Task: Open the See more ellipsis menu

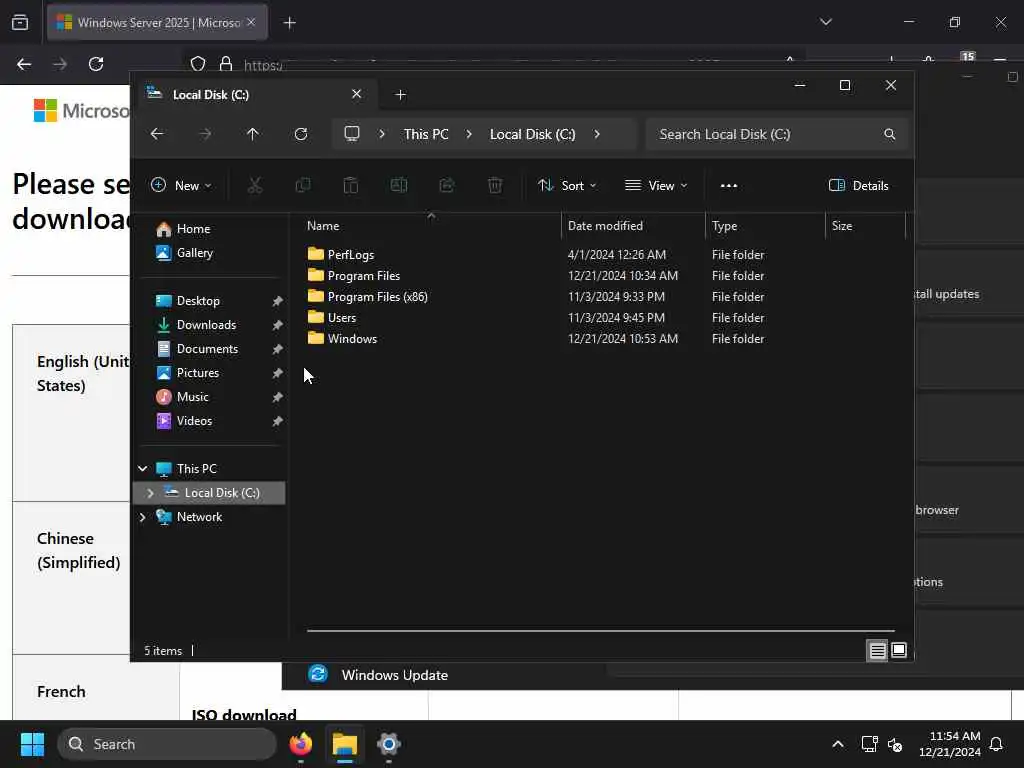Action: pyautogui.click(x=729, y=185)
